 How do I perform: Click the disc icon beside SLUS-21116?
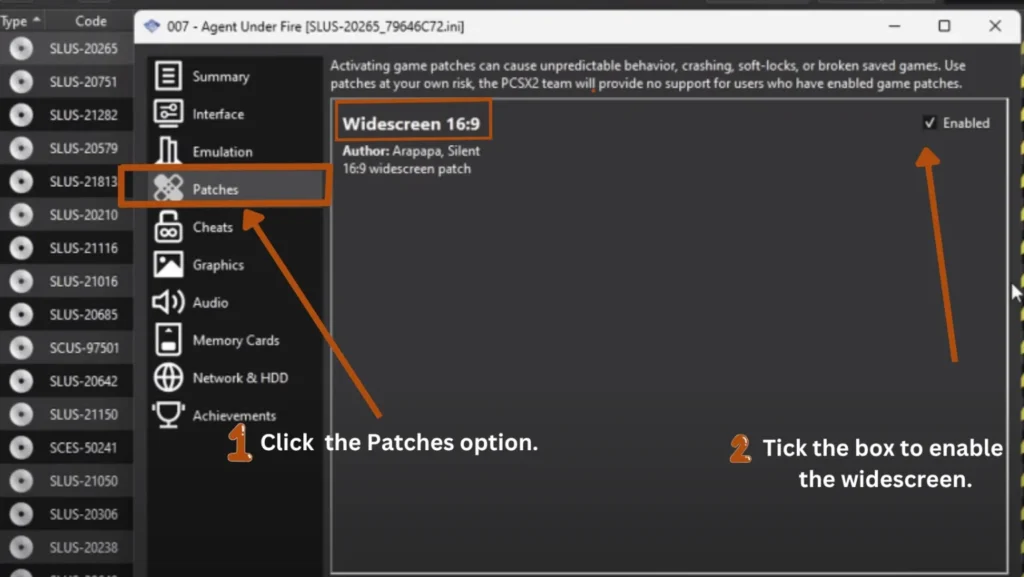coord(21,248)
